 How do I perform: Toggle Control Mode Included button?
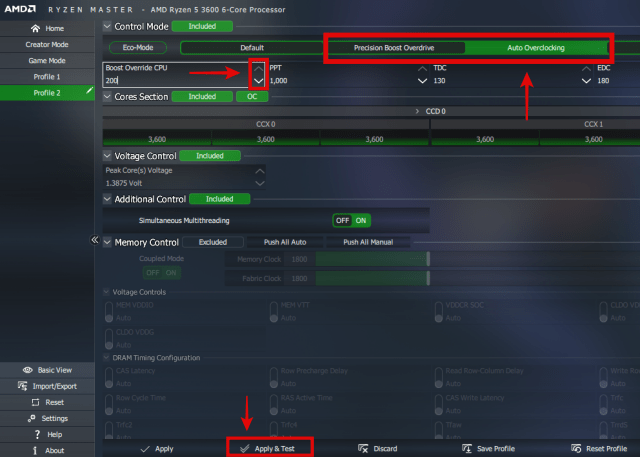tap(202, 27)
